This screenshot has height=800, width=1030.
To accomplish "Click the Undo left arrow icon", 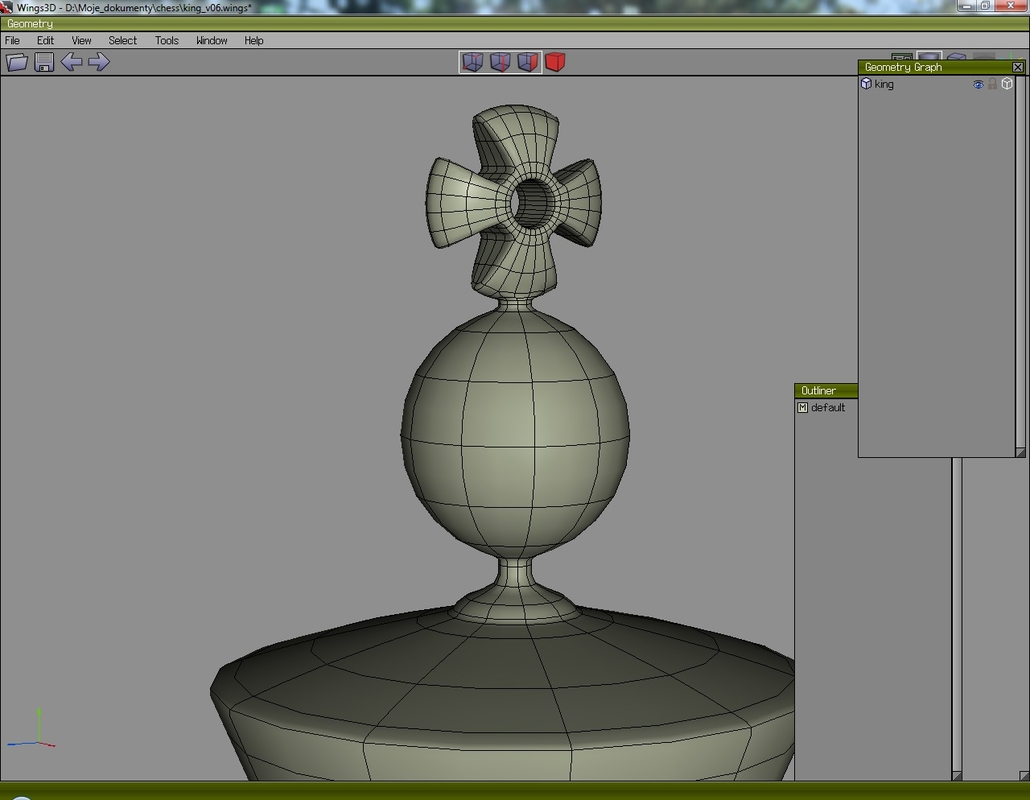I will pos(71,63).
